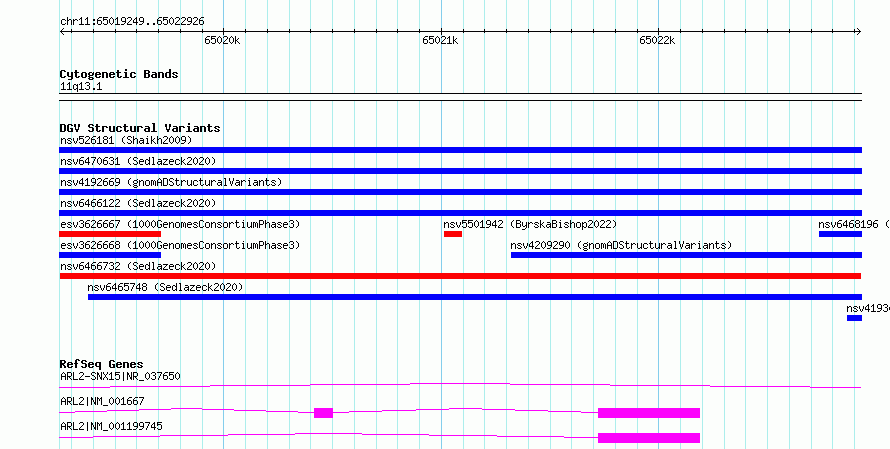Click the truncated nsv4193 variant label
Viewport: 890px width, 449px height.
868,308
